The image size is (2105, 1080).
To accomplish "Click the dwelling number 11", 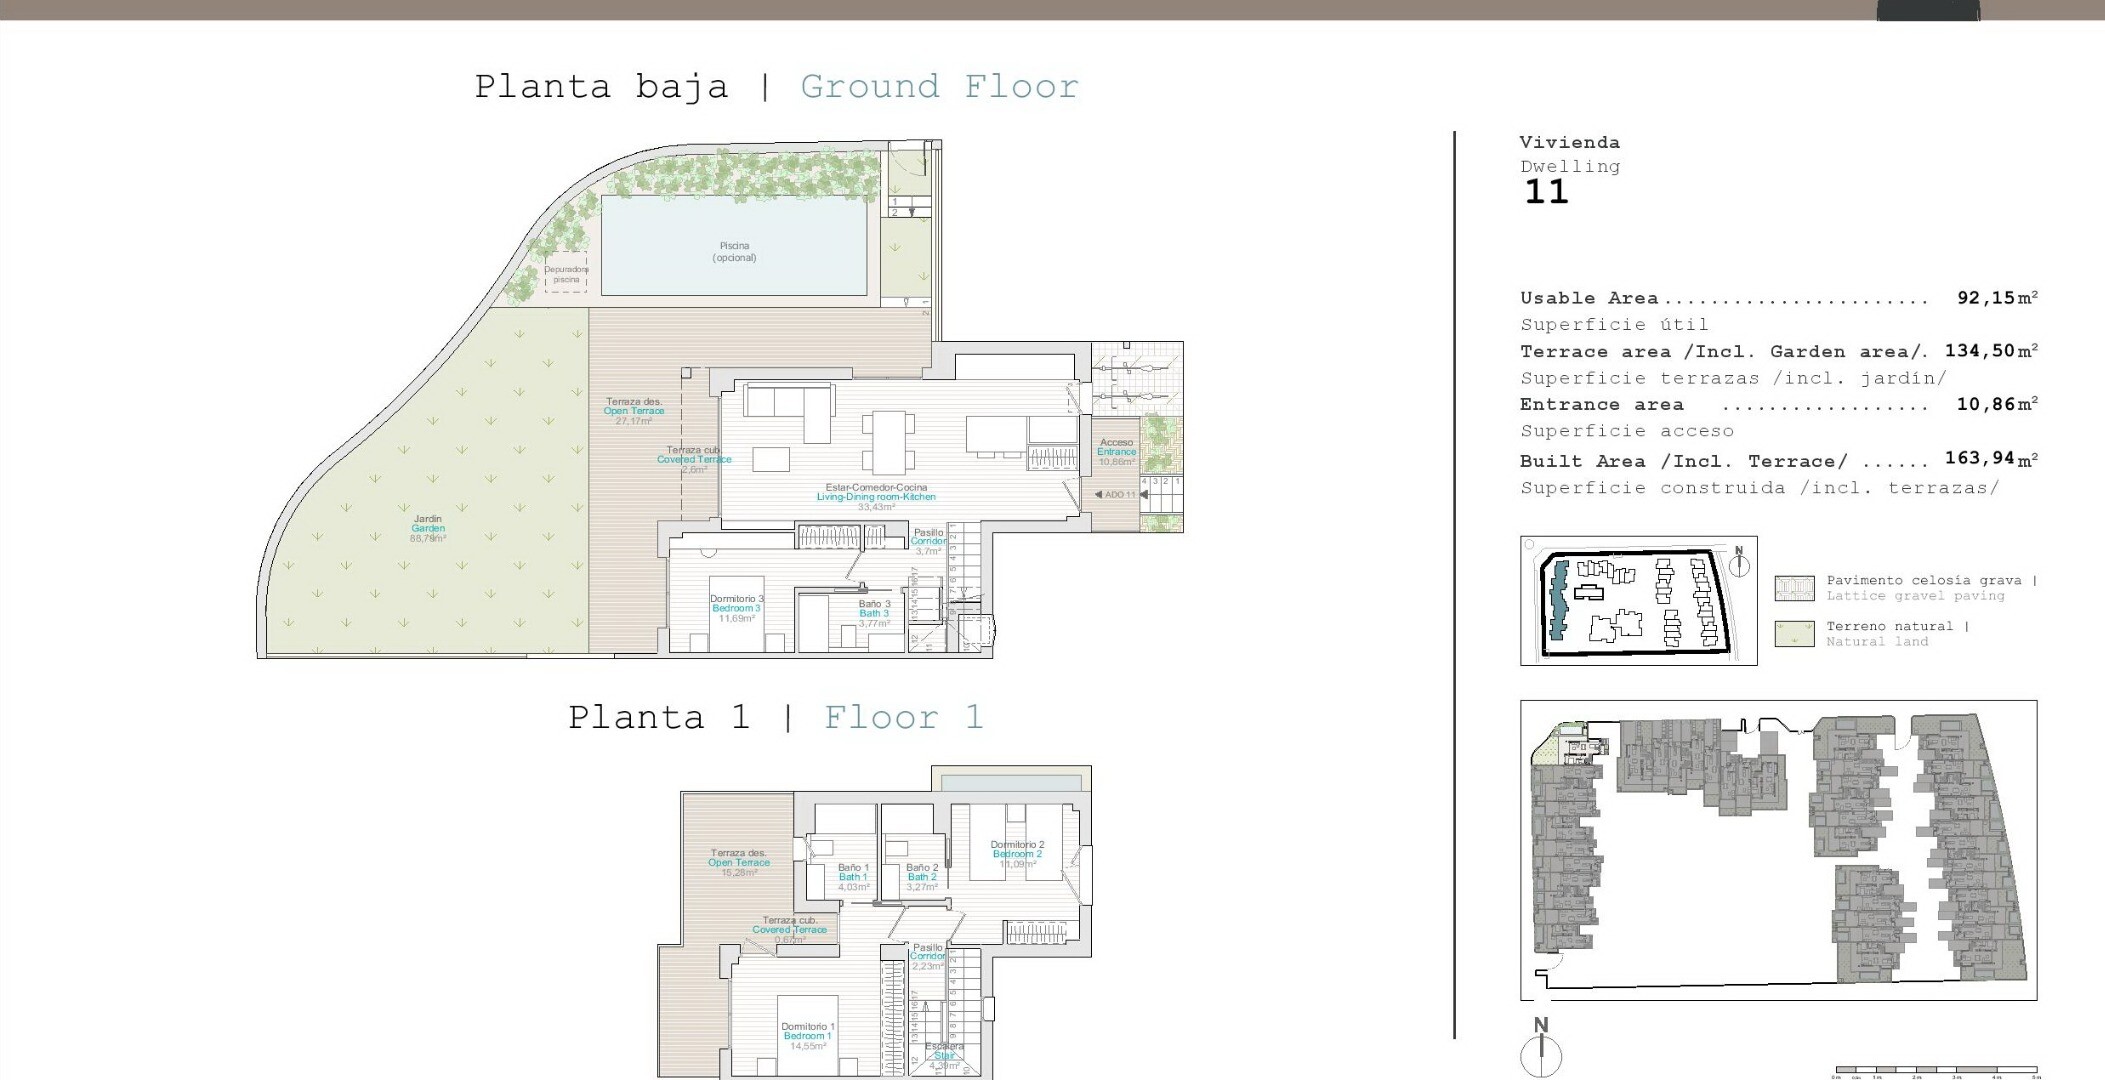I will (1546, 192).
